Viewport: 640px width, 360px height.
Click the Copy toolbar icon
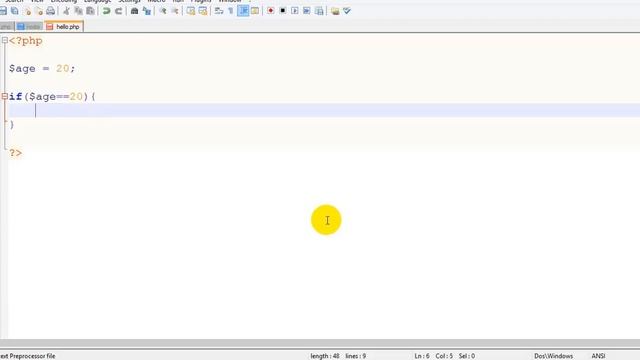click(x=78, y=11)
